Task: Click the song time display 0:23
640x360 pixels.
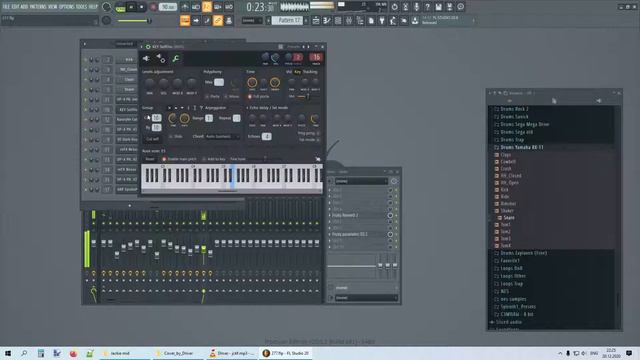Action: pyautogui.click(x=260, y=7)
